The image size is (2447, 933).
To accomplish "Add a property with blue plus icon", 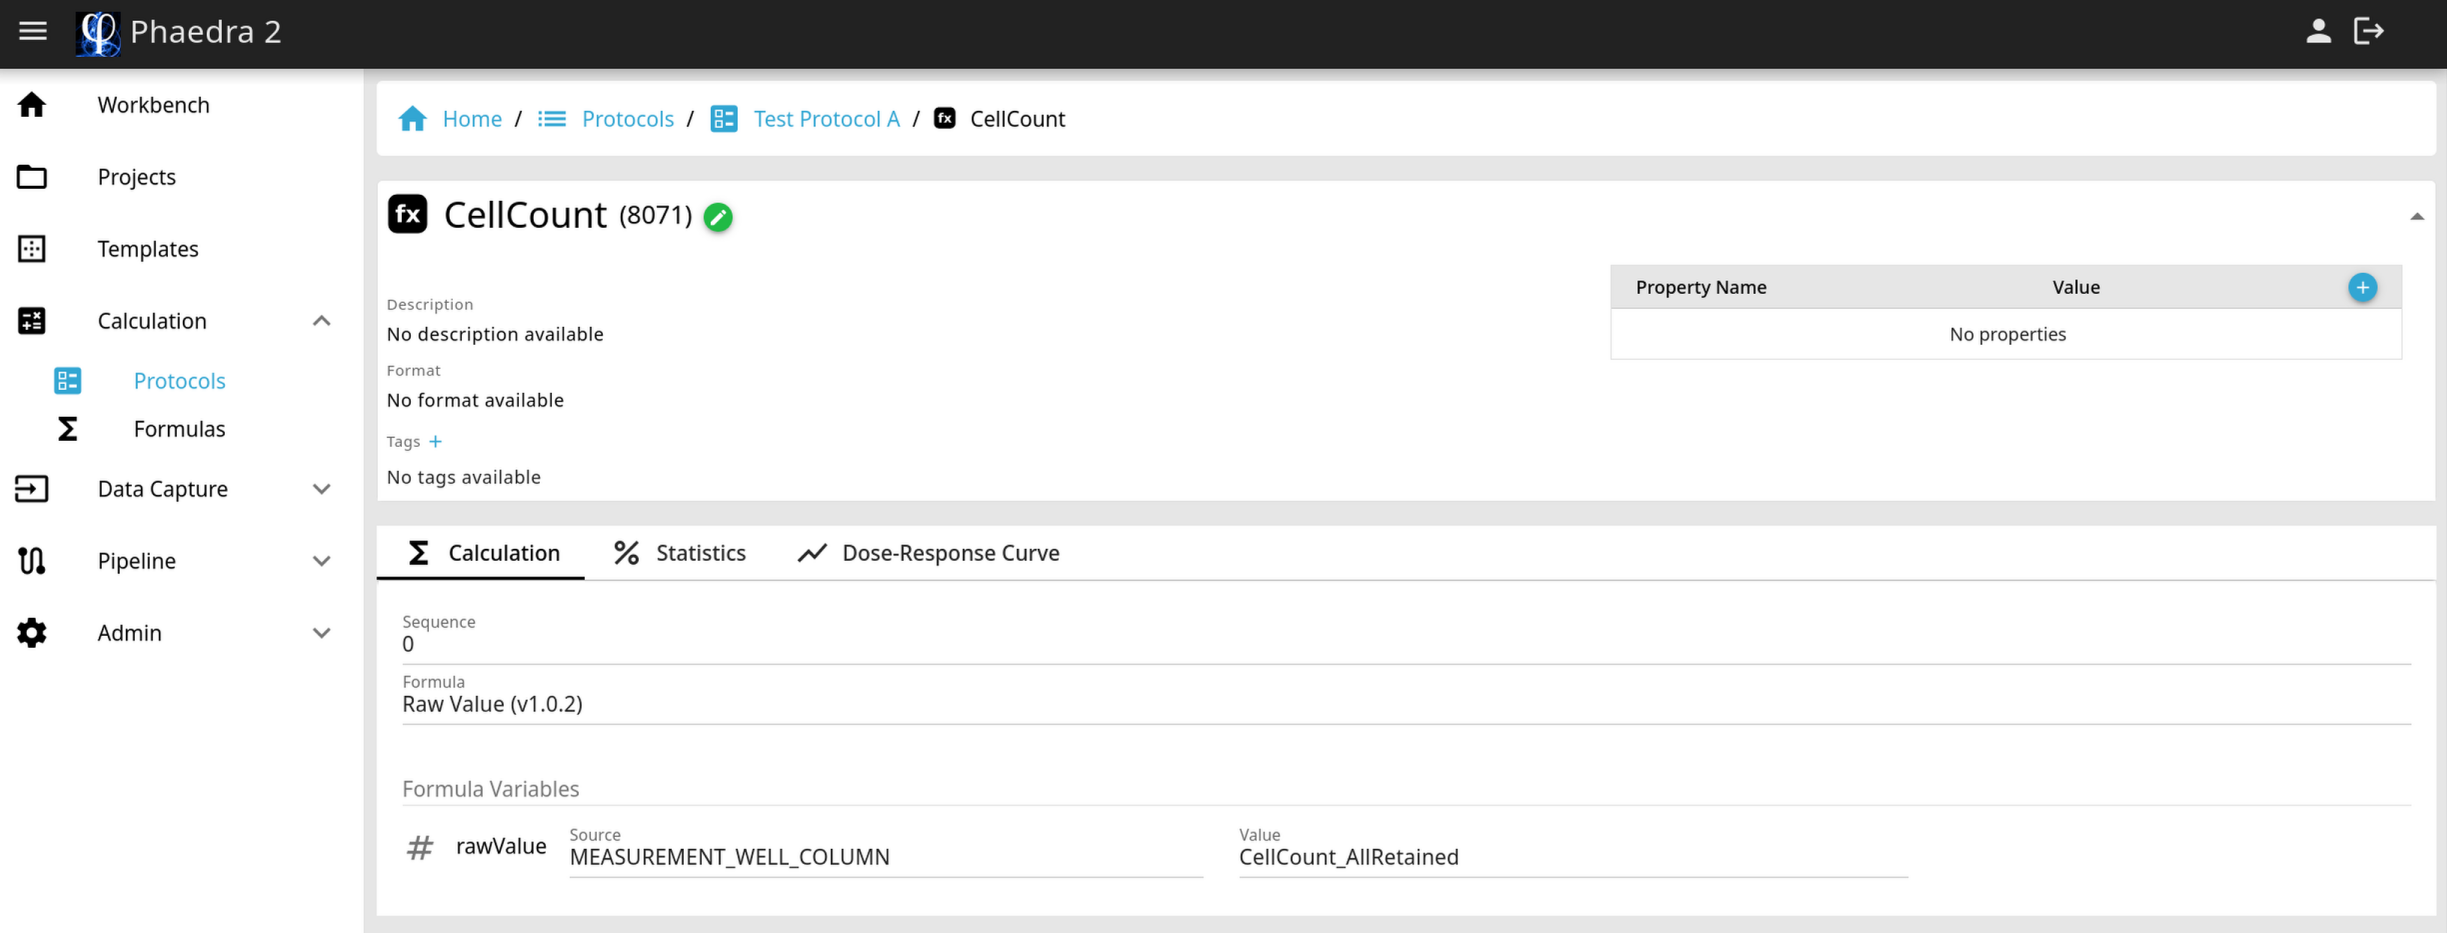I will [2362, 288].
